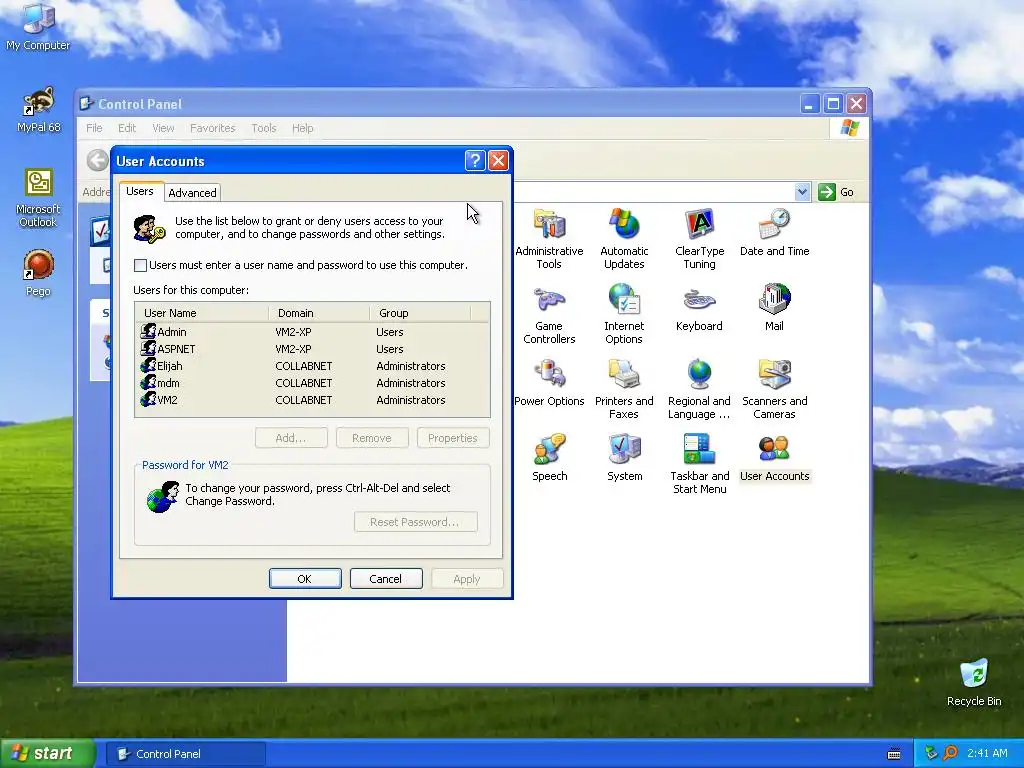This screenshot has height=768, width=1024.
Task: Open the Recycle Bin
Action: 974,683
